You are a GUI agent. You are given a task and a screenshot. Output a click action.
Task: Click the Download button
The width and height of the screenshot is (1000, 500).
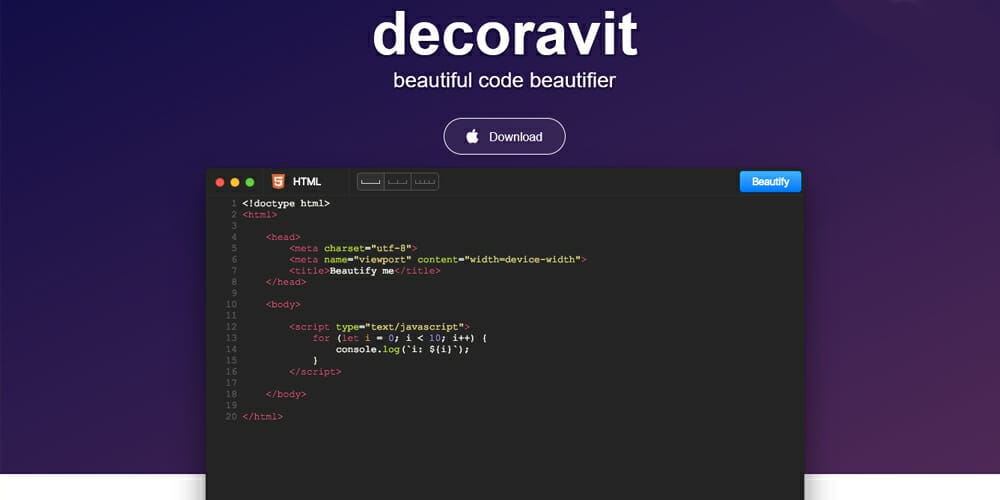click(x=504, y=136)
